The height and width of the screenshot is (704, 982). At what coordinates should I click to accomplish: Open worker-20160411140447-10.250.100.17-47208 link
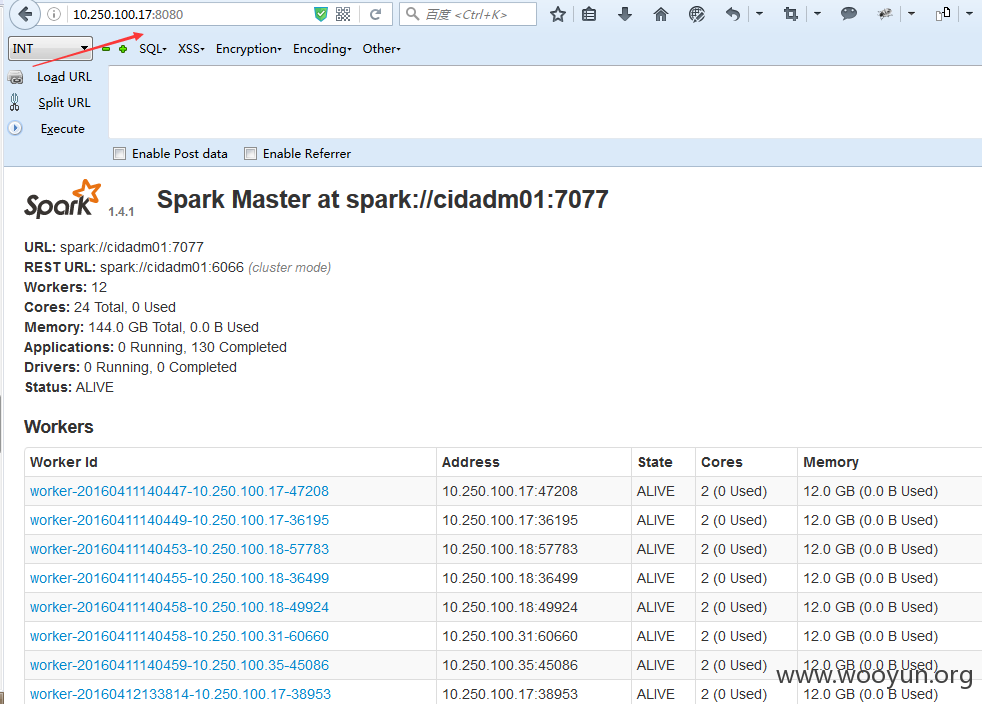click(x=179, y=491)
